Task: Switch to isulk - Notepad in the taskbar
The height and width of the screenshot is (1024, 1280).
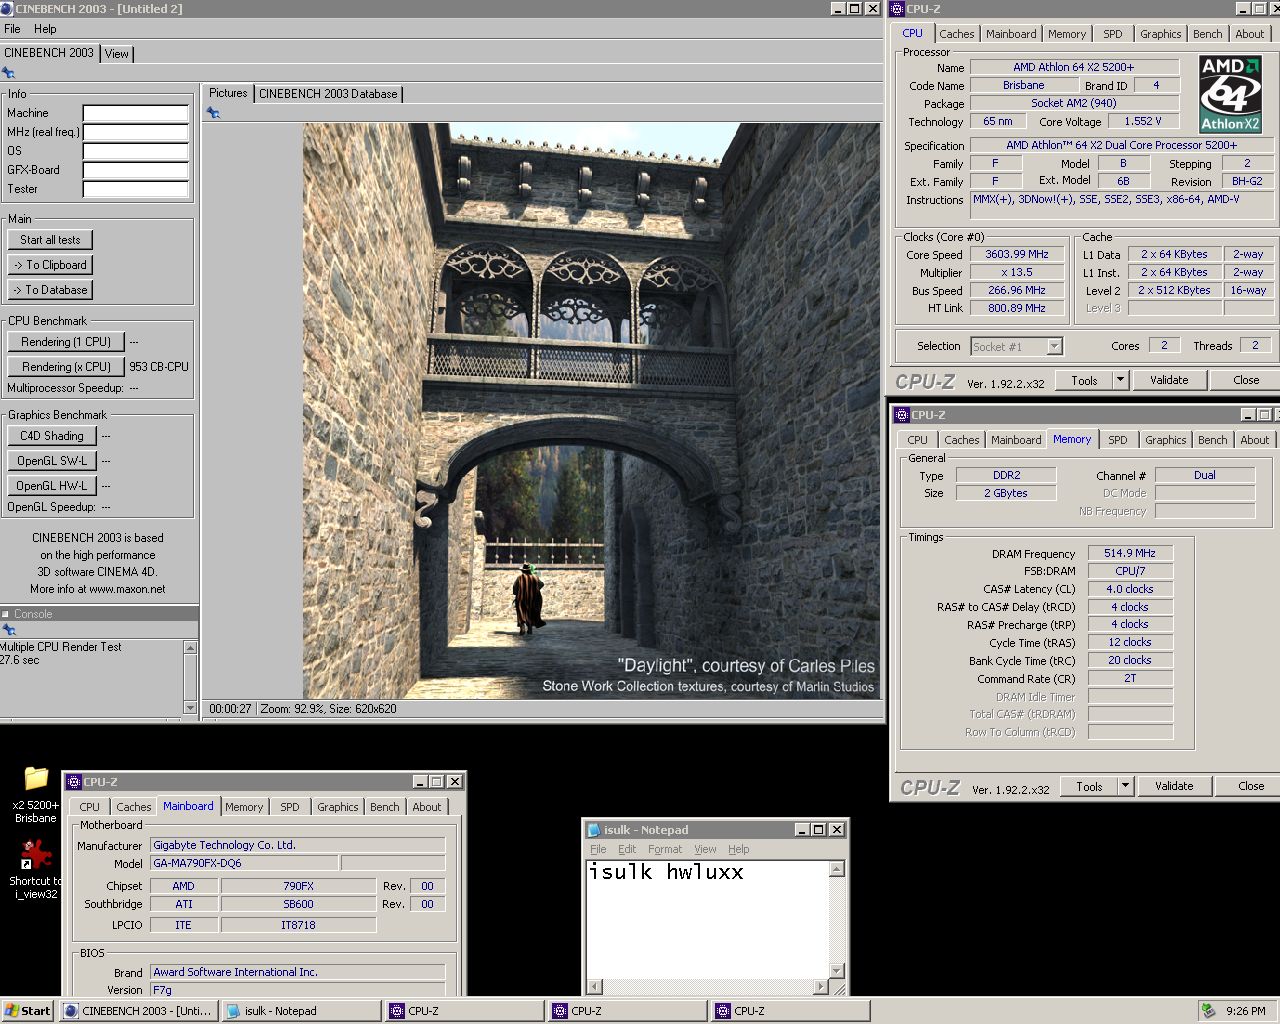Action: (x=300, y=1011)
